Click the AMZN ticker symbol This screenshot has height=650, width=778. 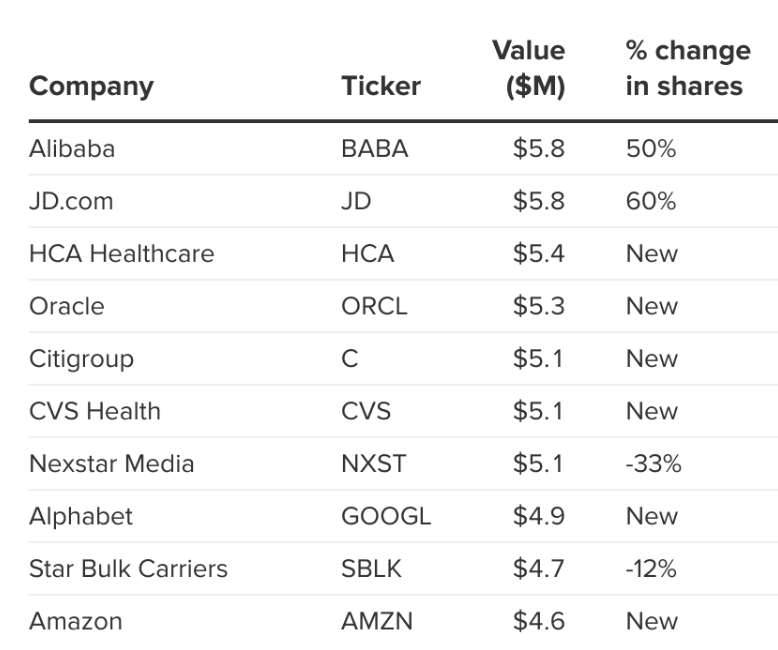[377, 622]
